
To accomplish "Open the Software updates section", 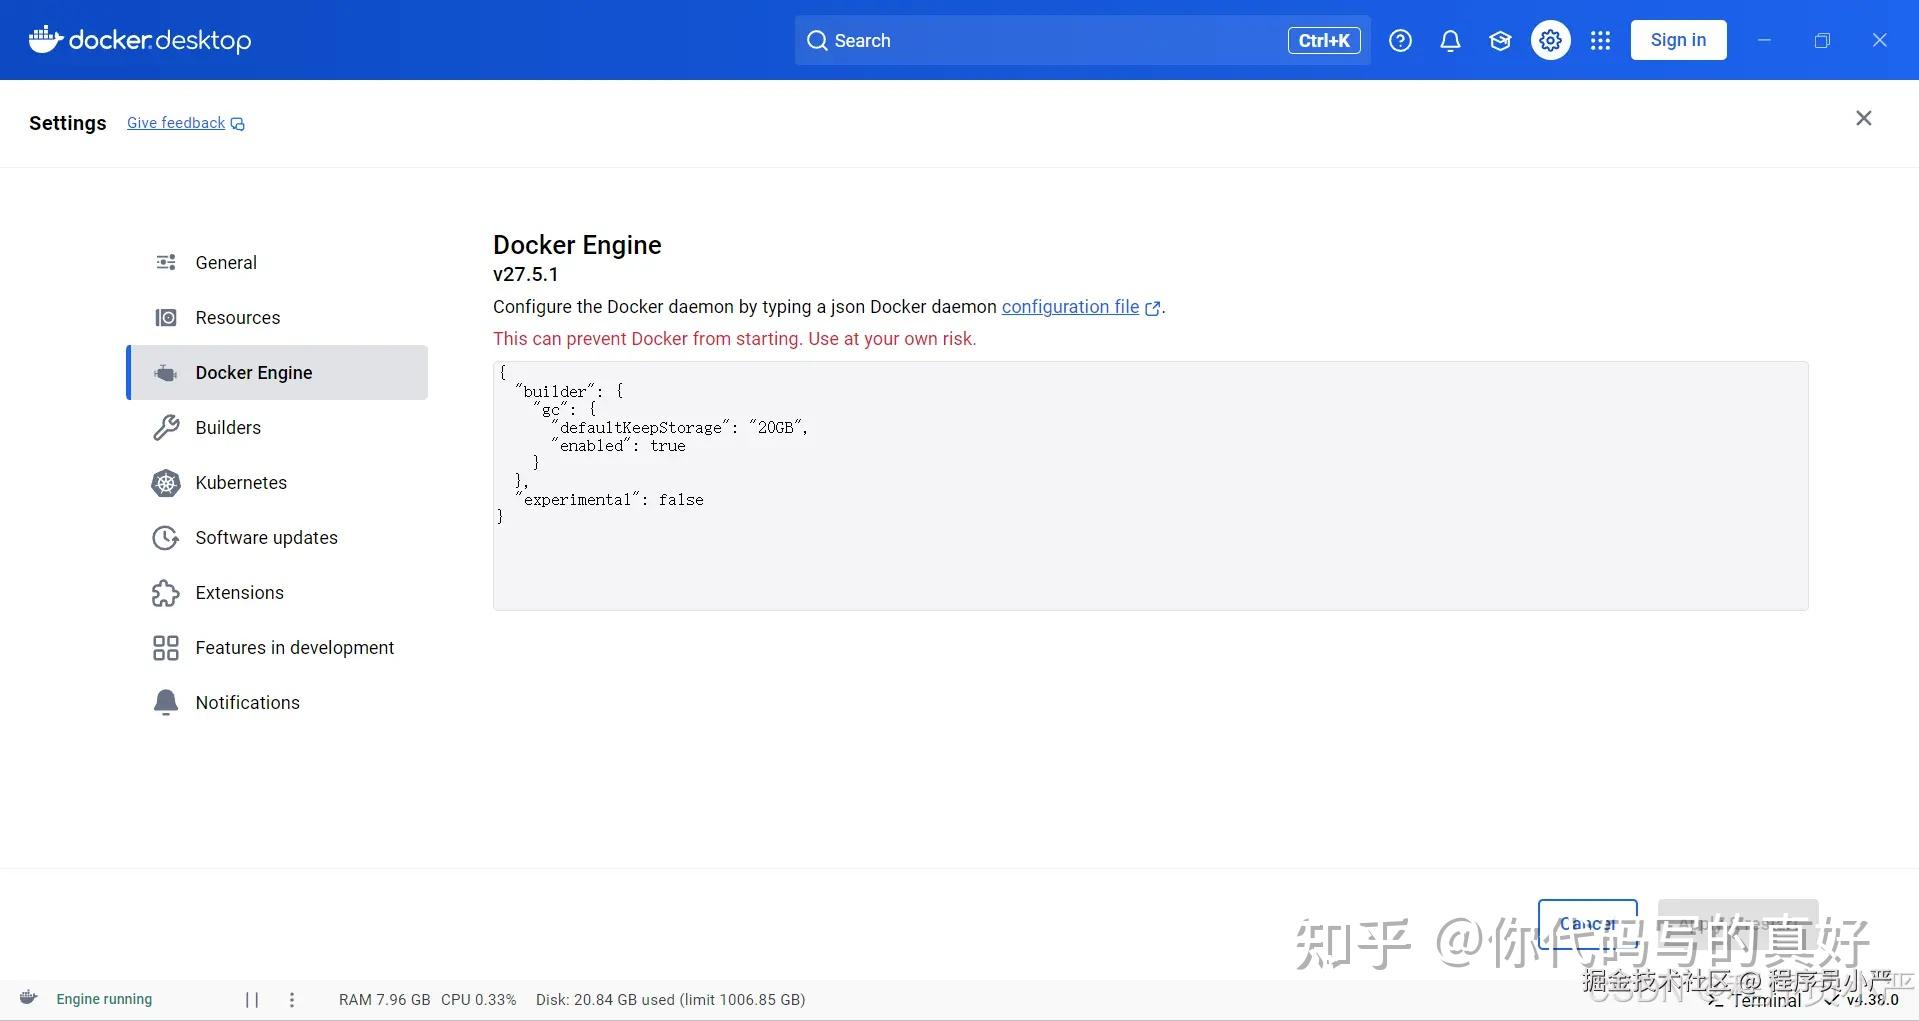I will [x=277, y=537].
